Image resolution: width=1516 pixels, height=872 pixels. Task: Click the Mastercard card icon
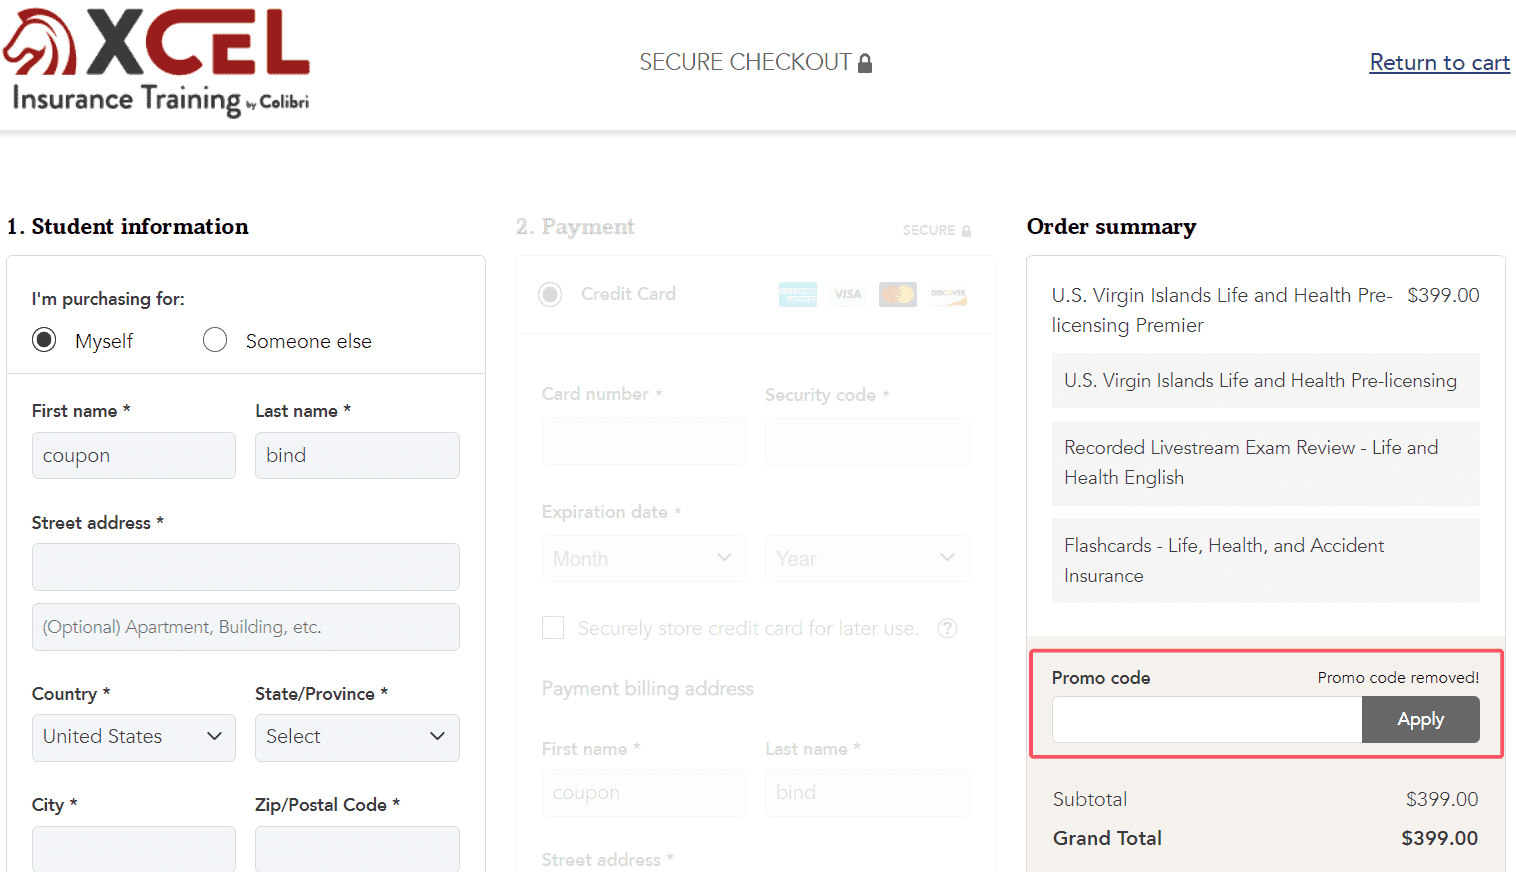point(898,294)
